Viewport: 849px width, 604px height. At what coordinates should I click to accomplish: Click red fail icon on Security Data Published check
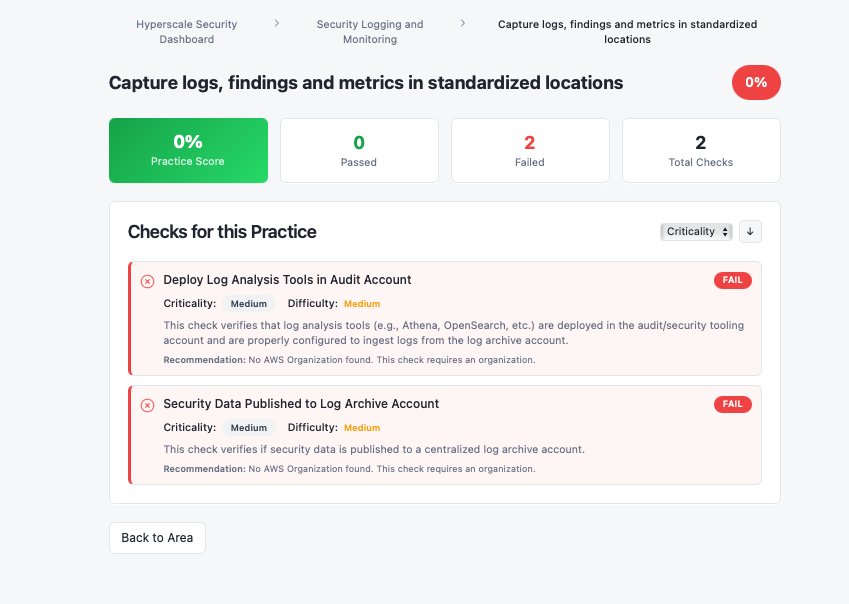tap(147, 405)
